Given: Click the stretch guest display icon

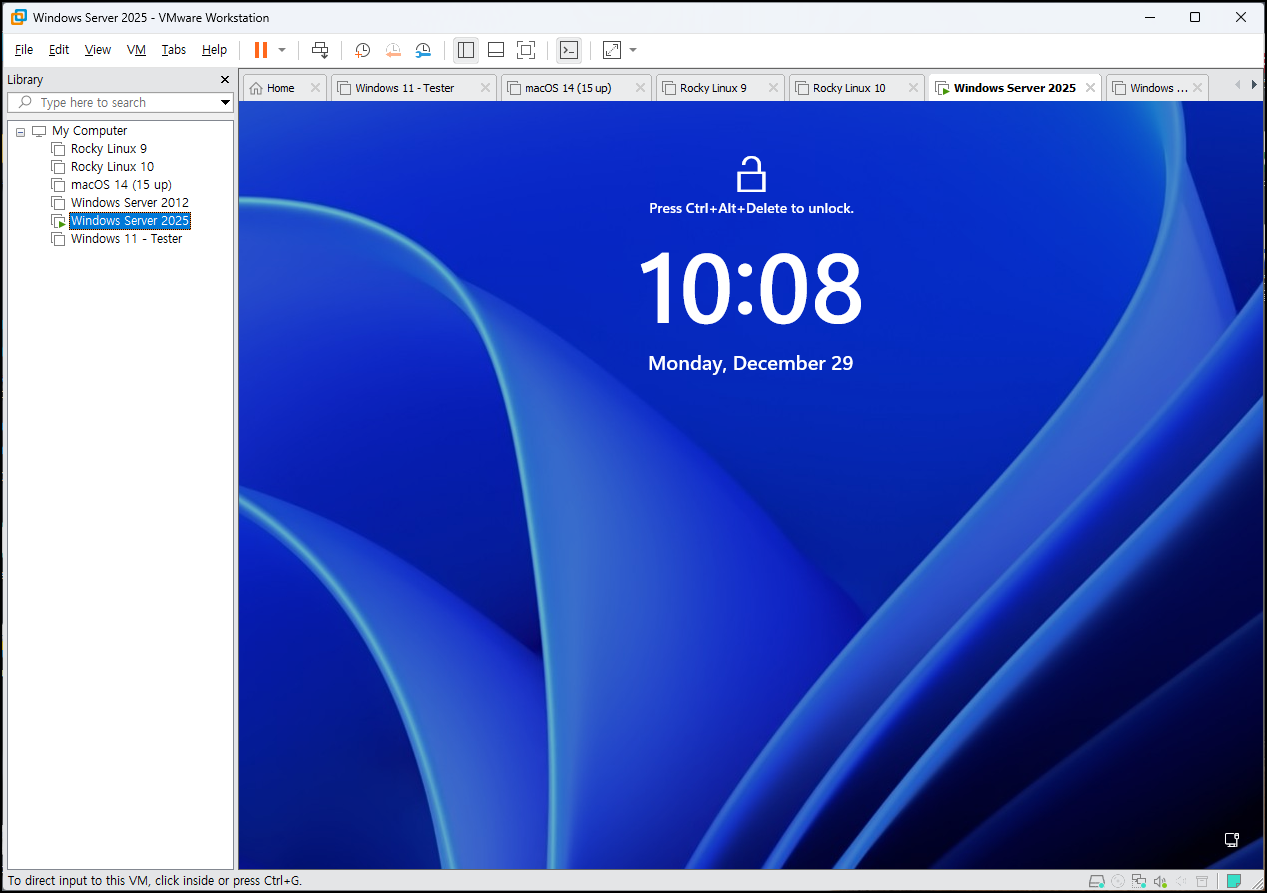Looking at the screenshot, I should [x=612, y=50].
